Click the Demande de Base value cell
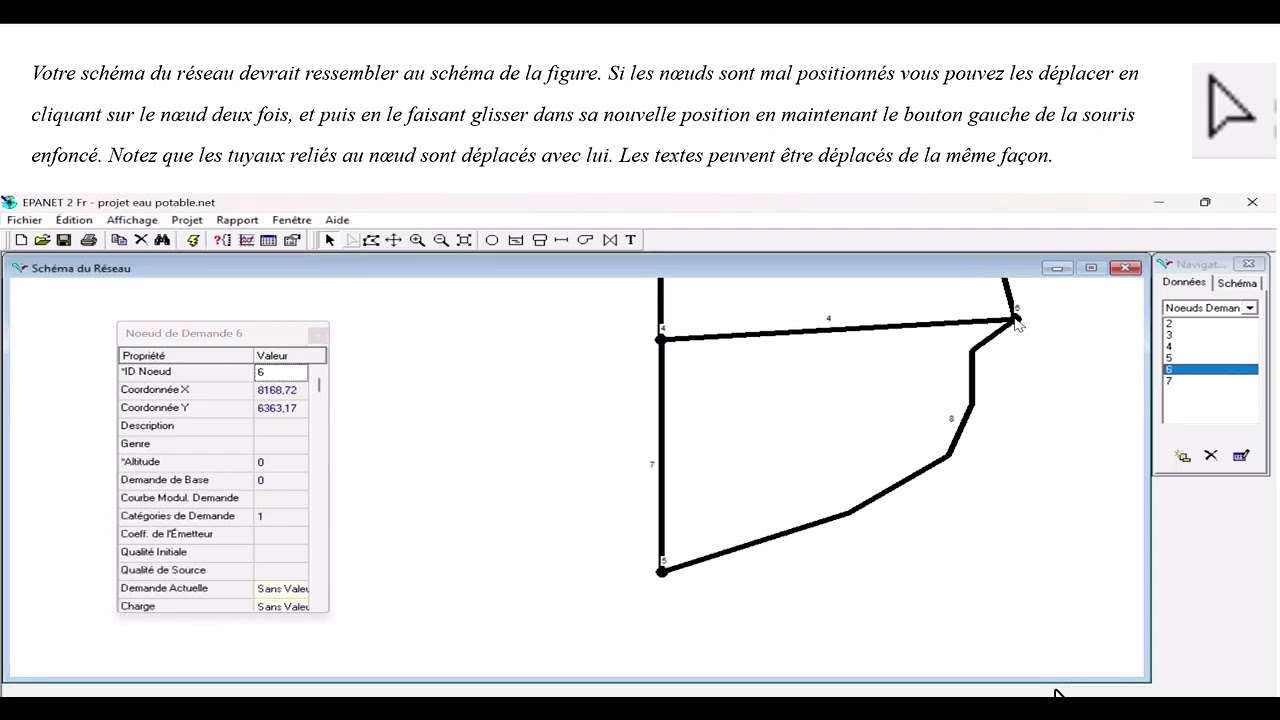The height and width of the screenshot is (720, 1280). [281, 480]
